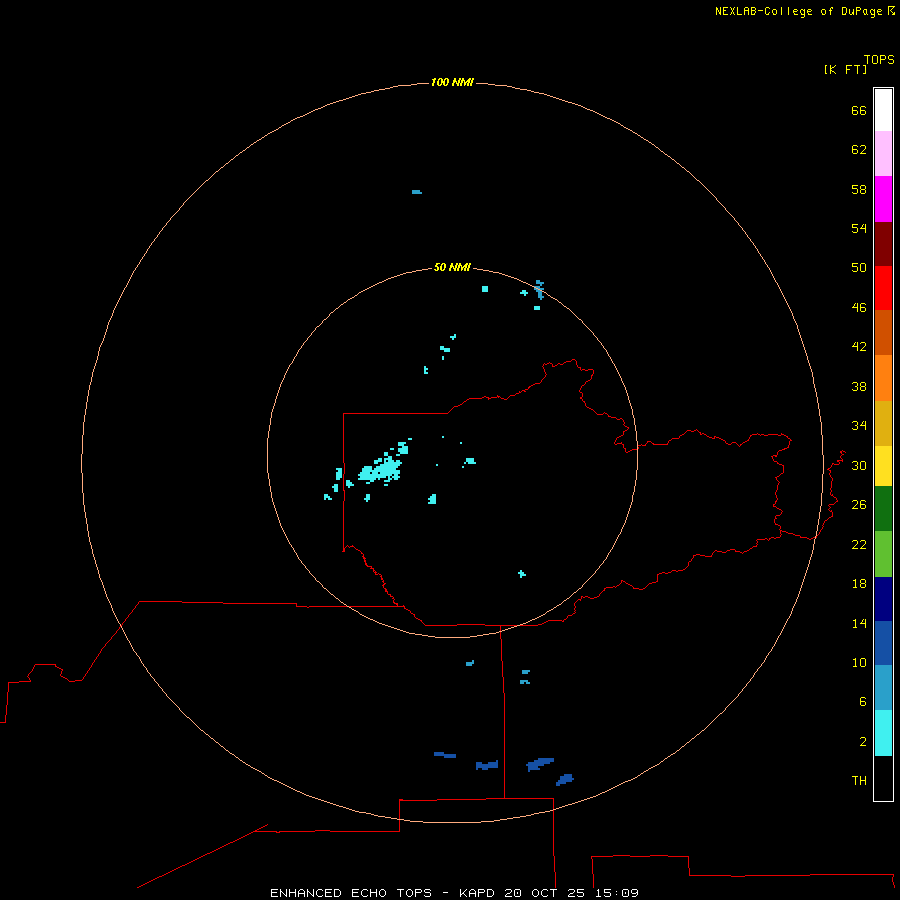Click the light pink 62 kft legend swatch
Screen dimensions: 900x900
pyautogui.click(x=883, y=154)
